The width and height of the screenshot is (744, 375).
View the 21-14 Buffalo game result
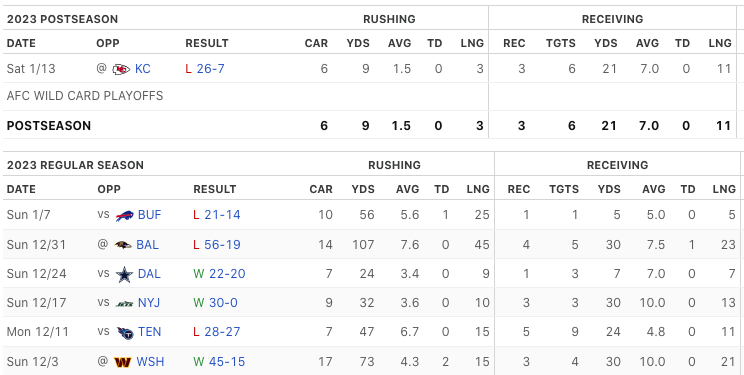click(223, 215)
